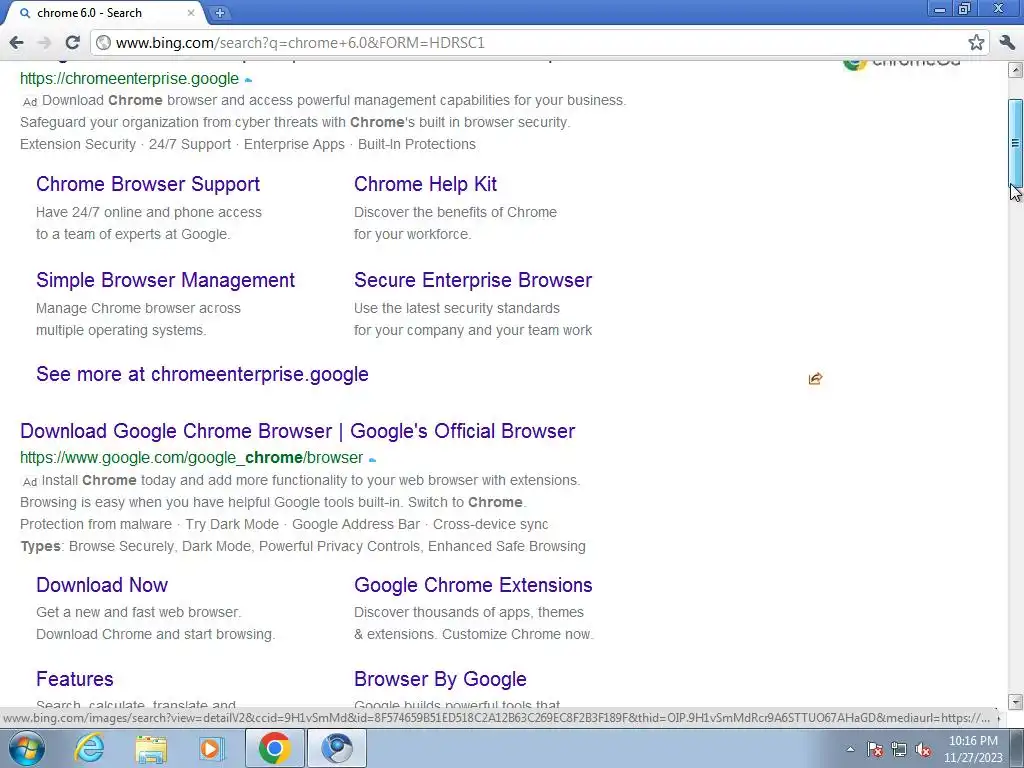Open the google.com/google_chrome/browser URL
1024x768 pixels.
(x=191, y=458)
